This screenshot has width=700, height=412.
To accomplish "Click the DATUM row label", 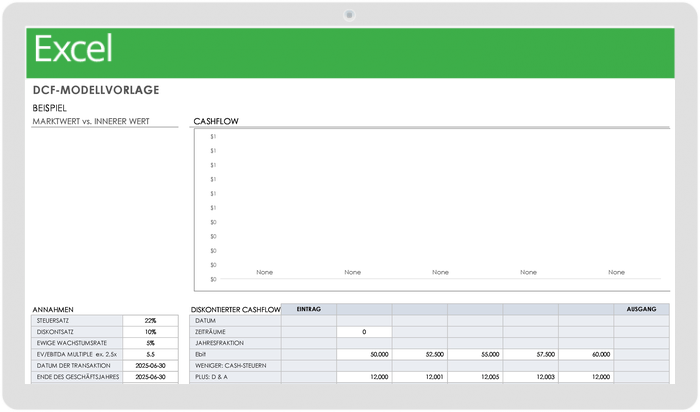I will point(235,320).
